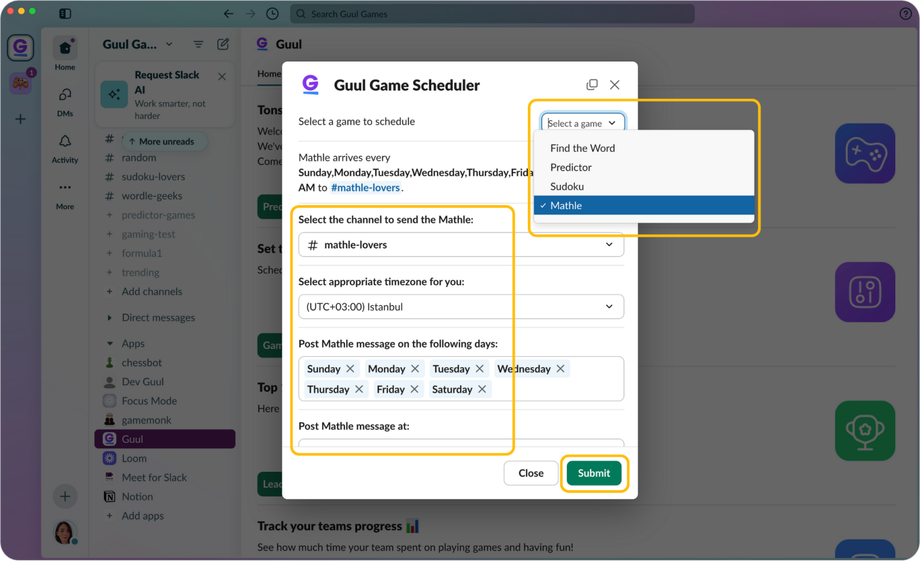Remove Wednesday from posting days
Image resolution: width=920 pixels, height=562 pixels.
pyautogui.click(x=560, y=368)
